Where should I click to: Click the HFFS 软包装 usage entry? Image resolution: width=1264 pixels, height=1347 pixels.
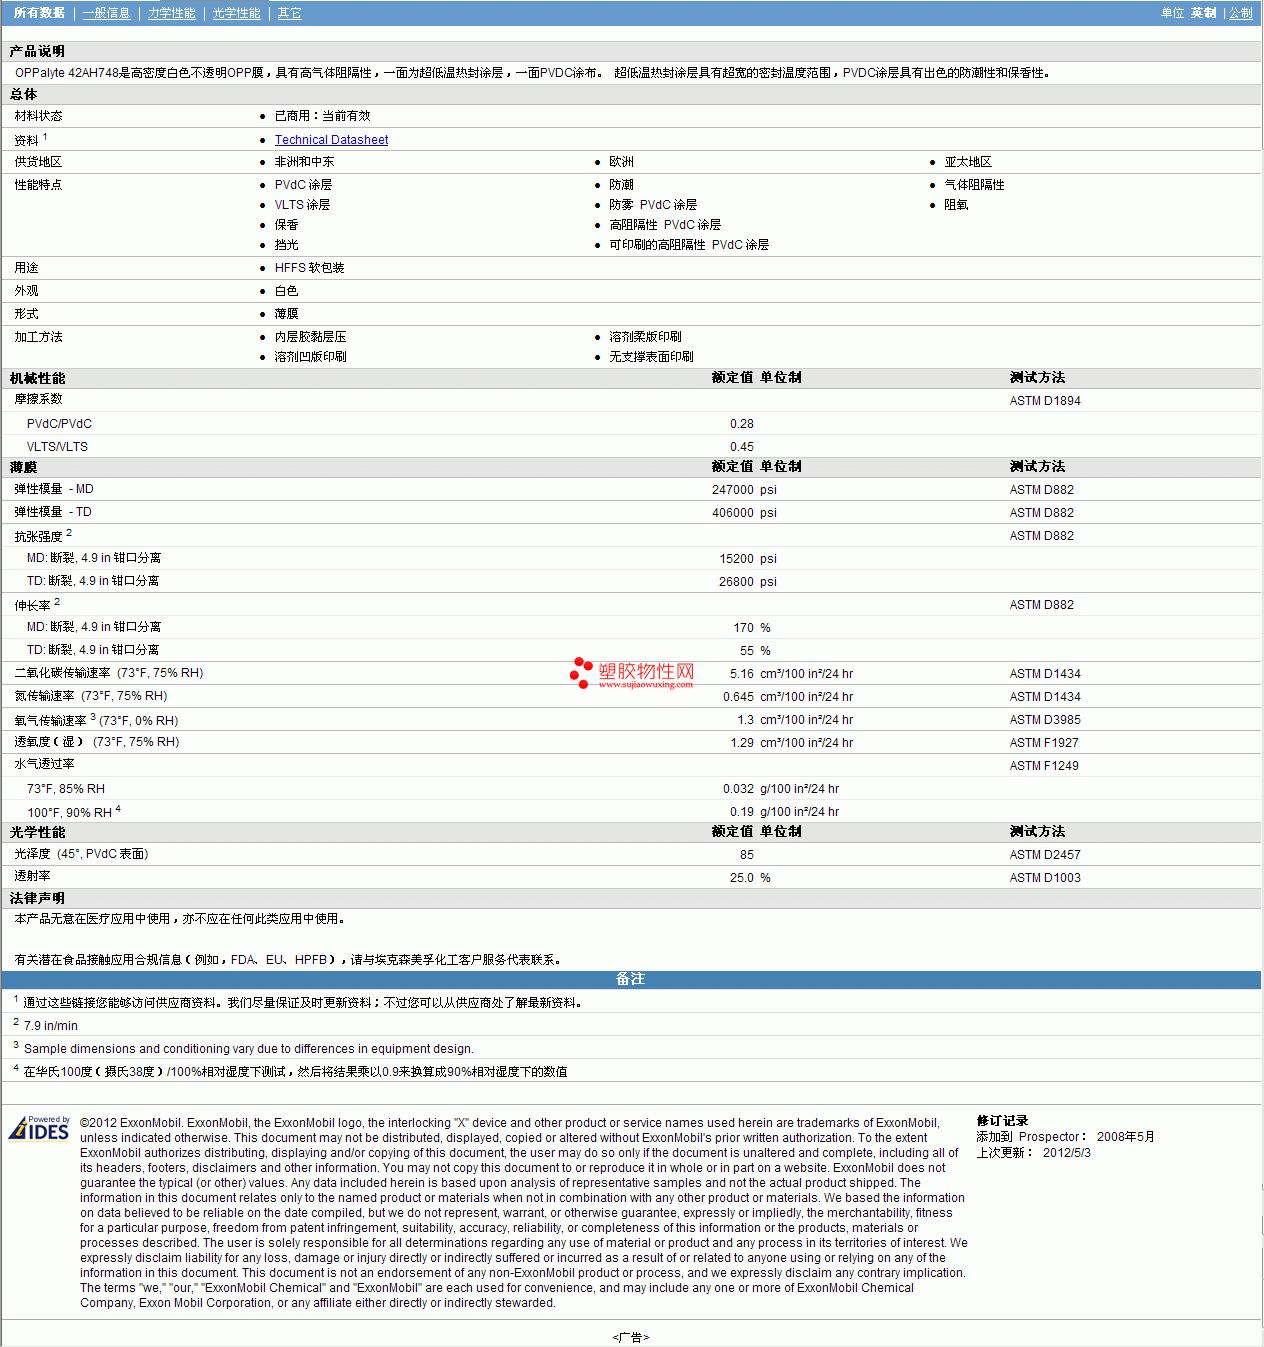pos(310,268)
